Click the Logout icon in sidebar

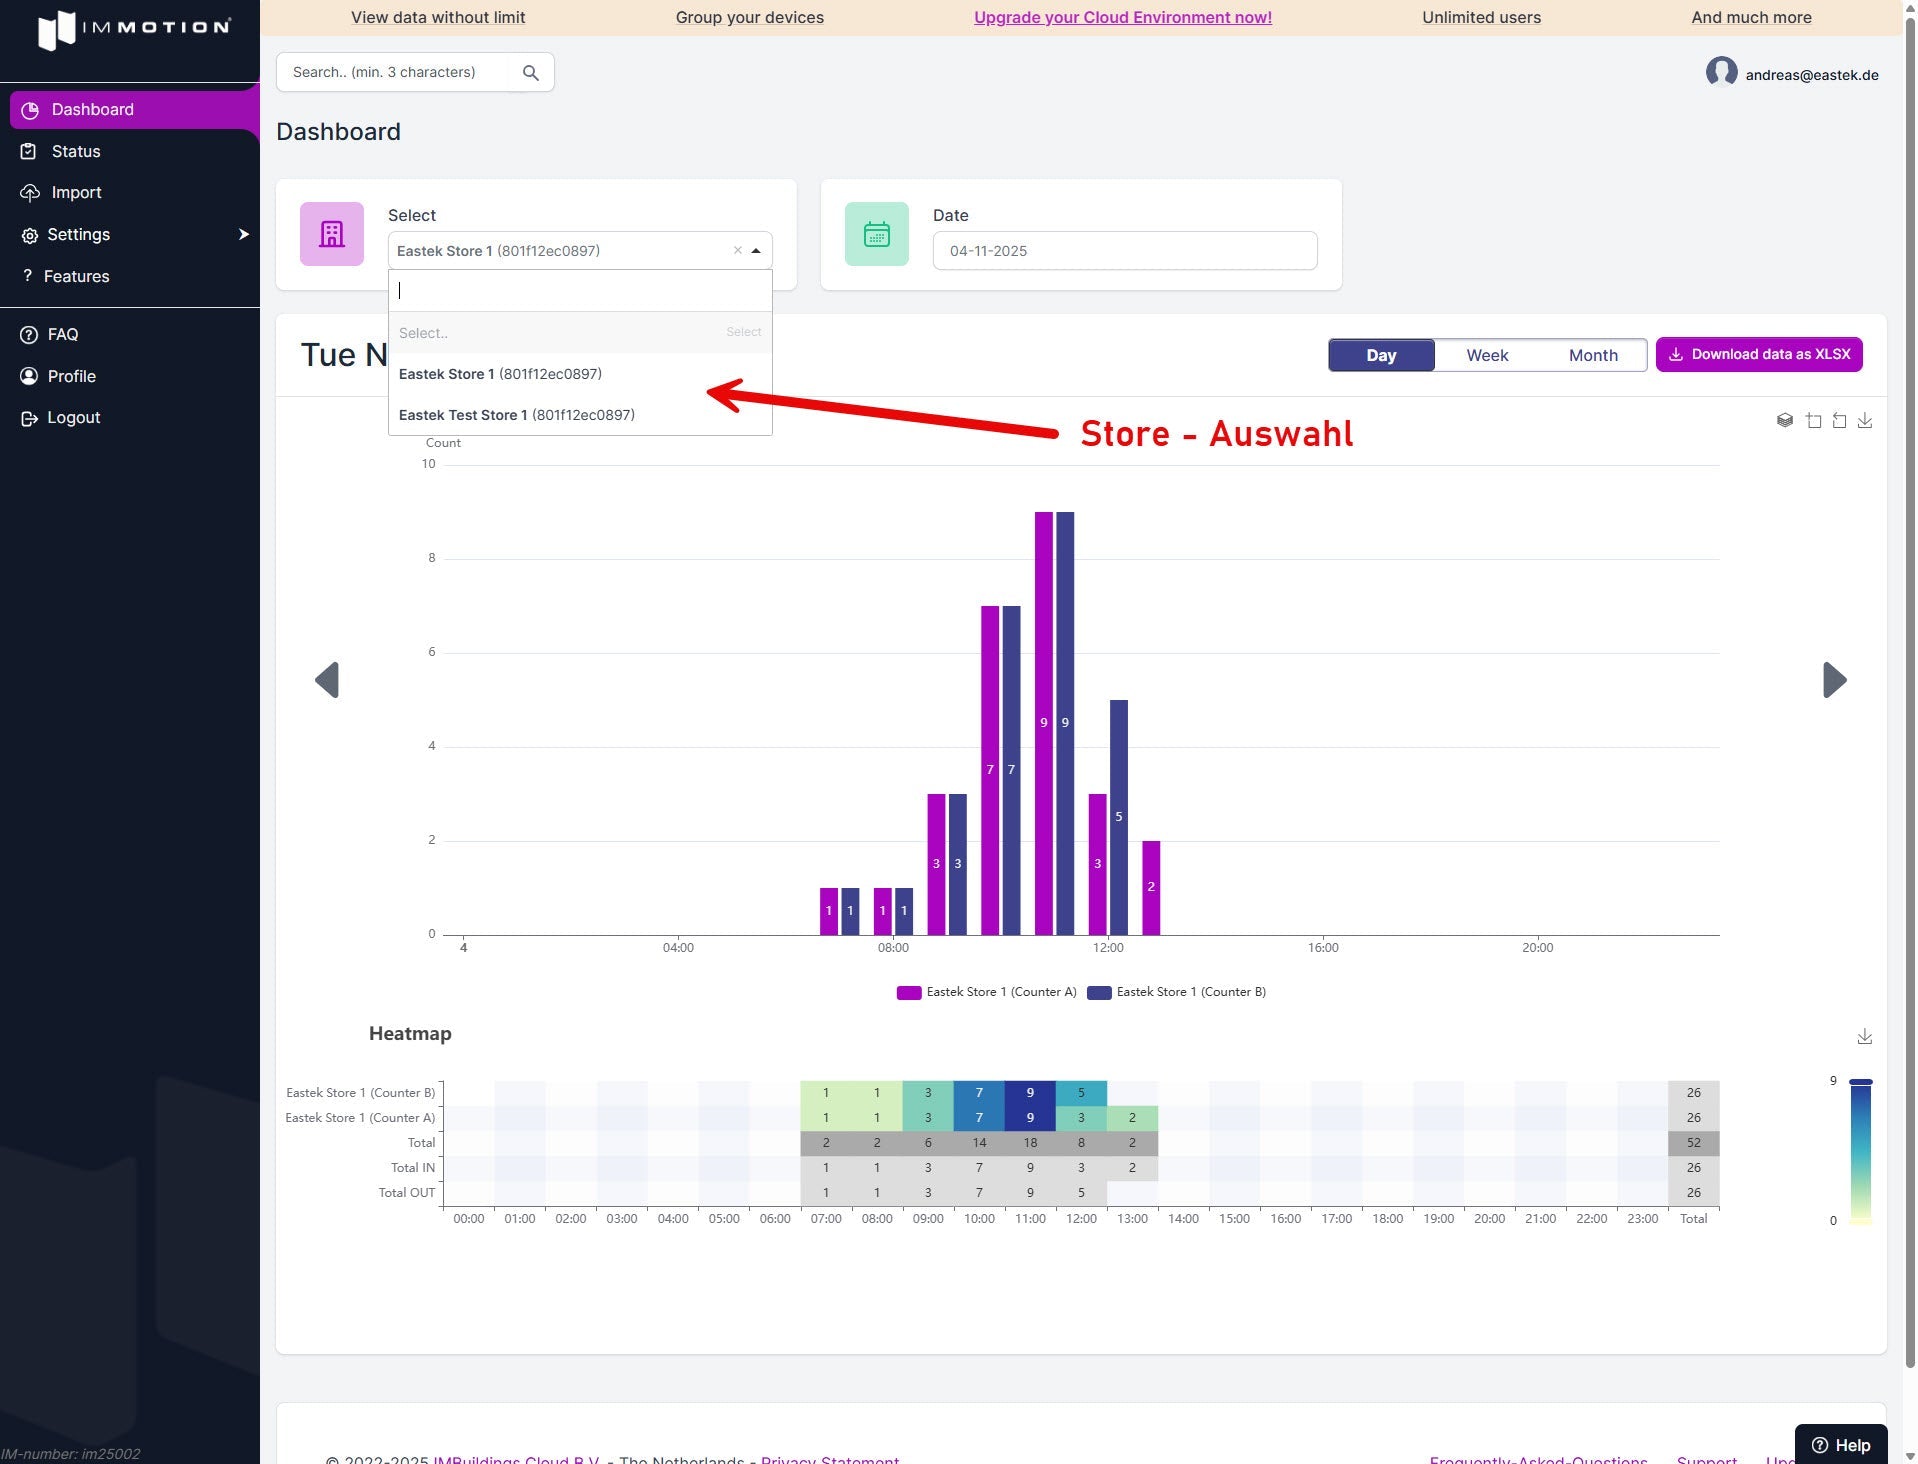[x=28, y=417]
